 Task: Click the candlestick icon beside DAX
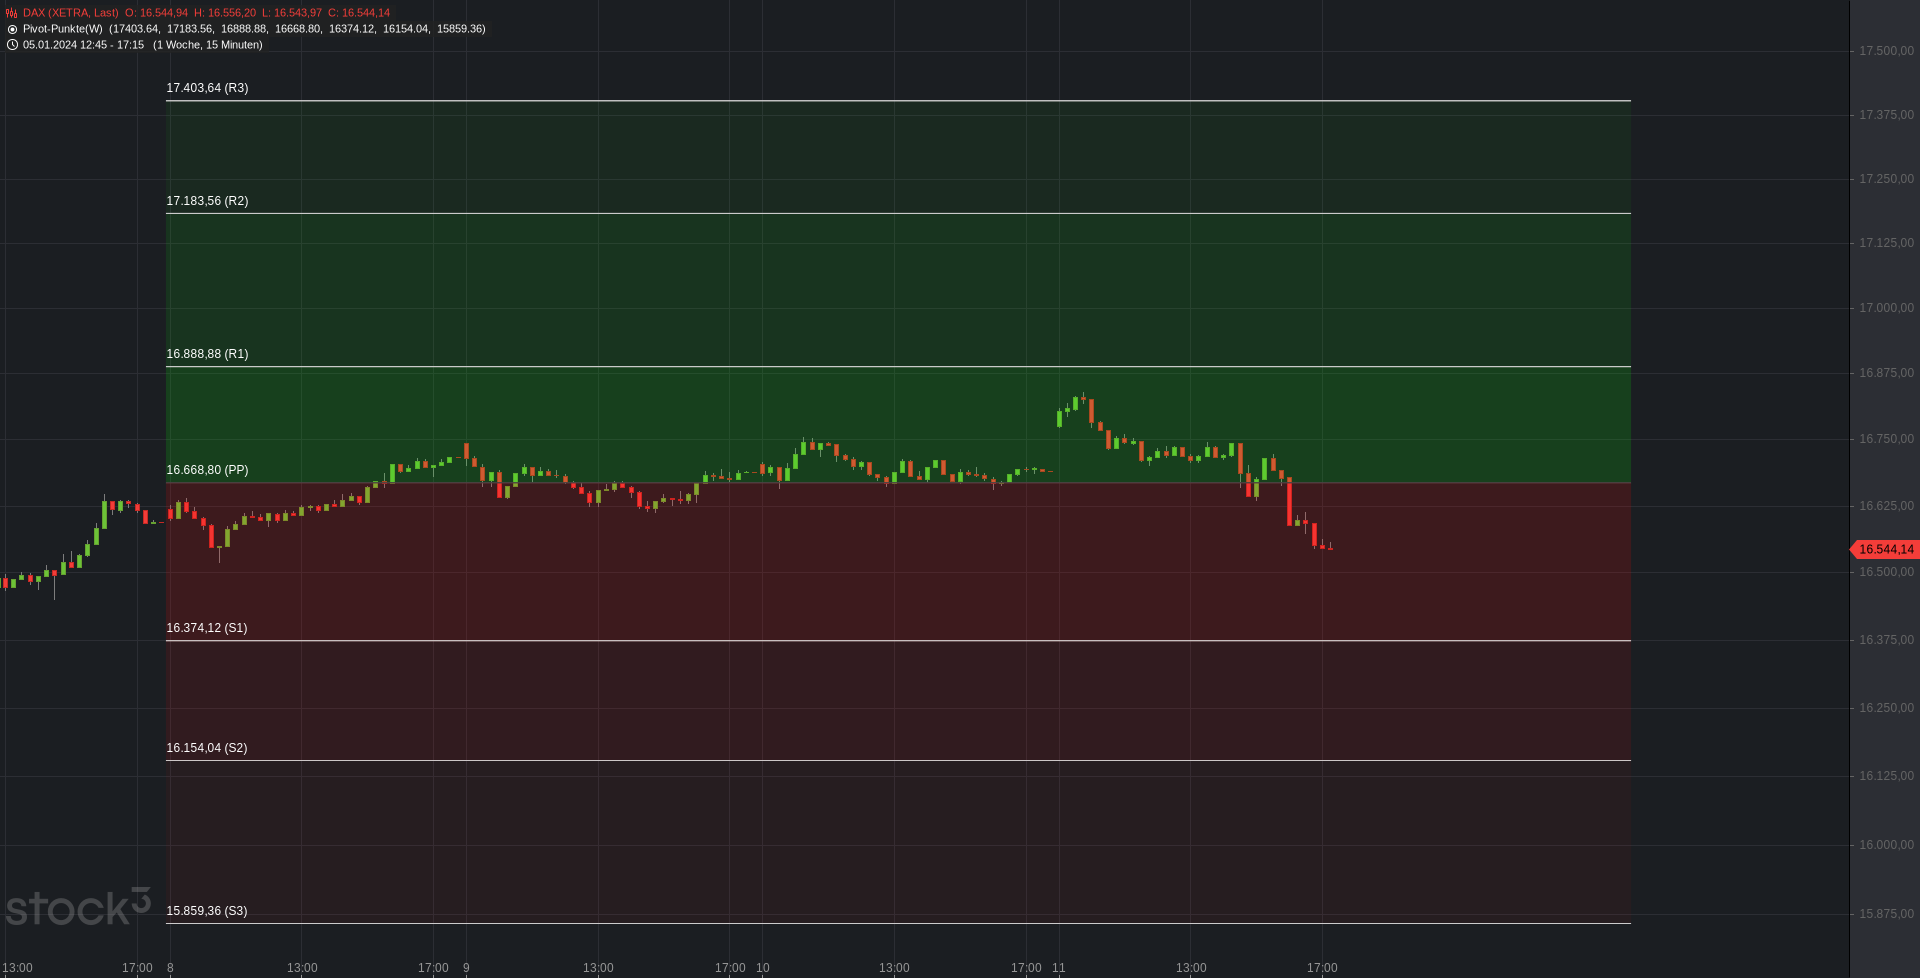(12, 13)
